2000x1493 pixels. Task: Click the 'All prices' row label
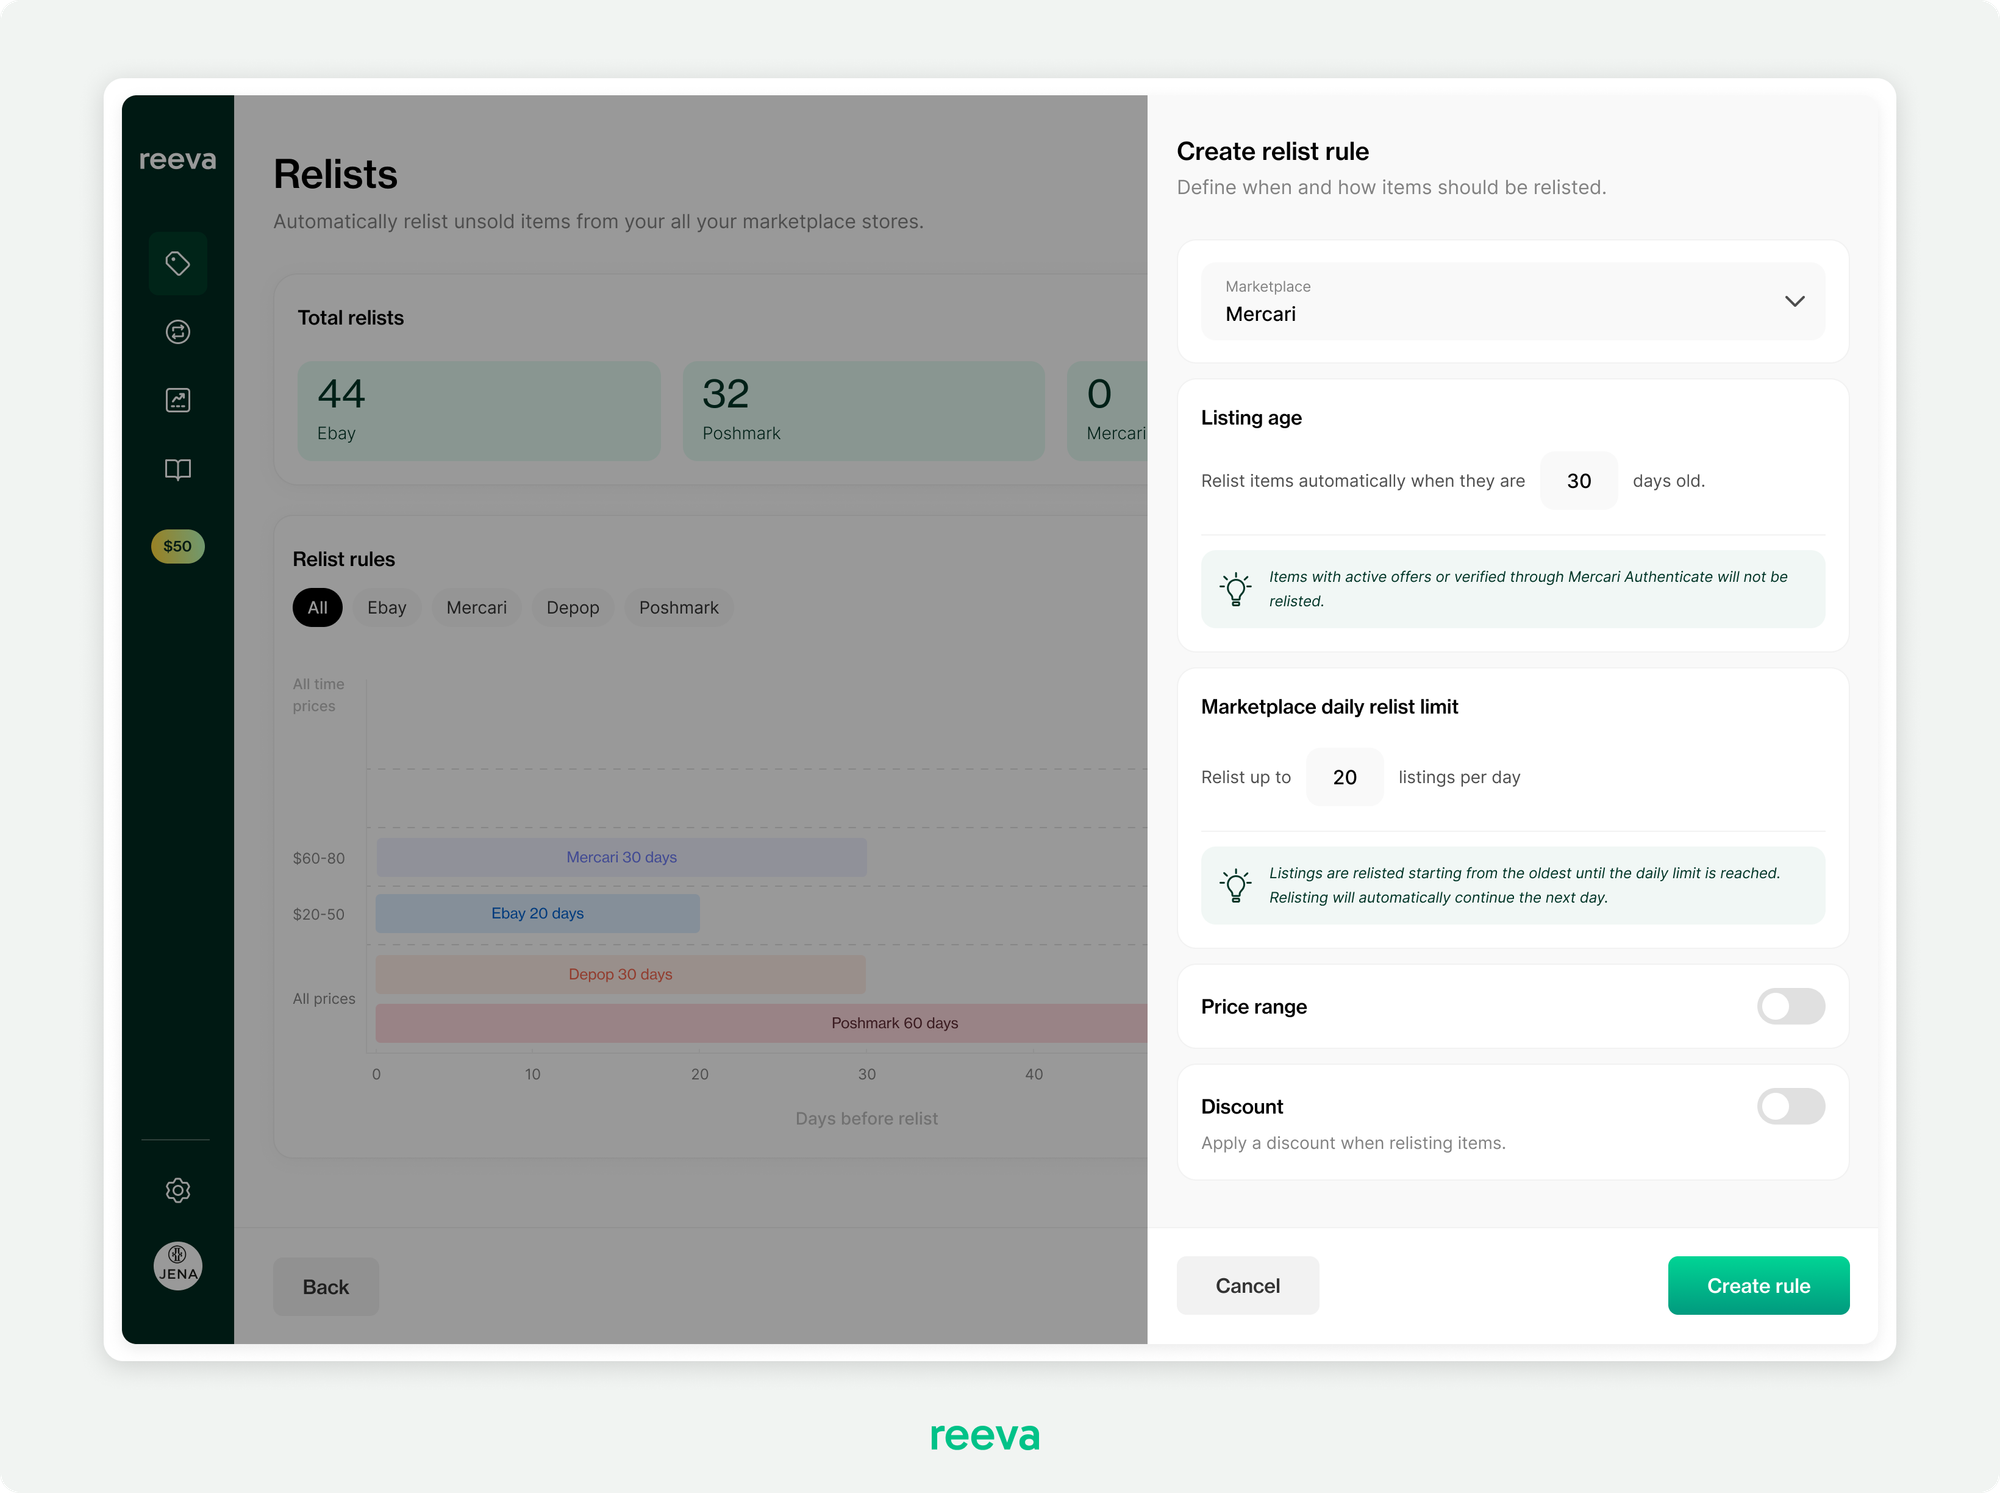coord(324,998)
